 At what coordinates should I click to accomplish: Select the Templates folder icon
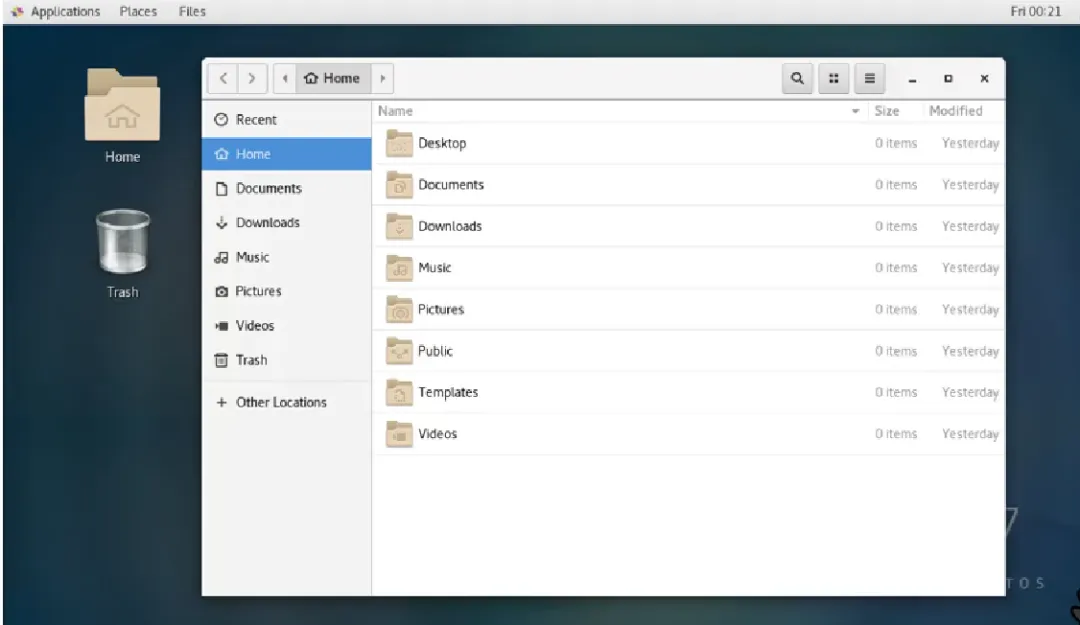point(399,392)
